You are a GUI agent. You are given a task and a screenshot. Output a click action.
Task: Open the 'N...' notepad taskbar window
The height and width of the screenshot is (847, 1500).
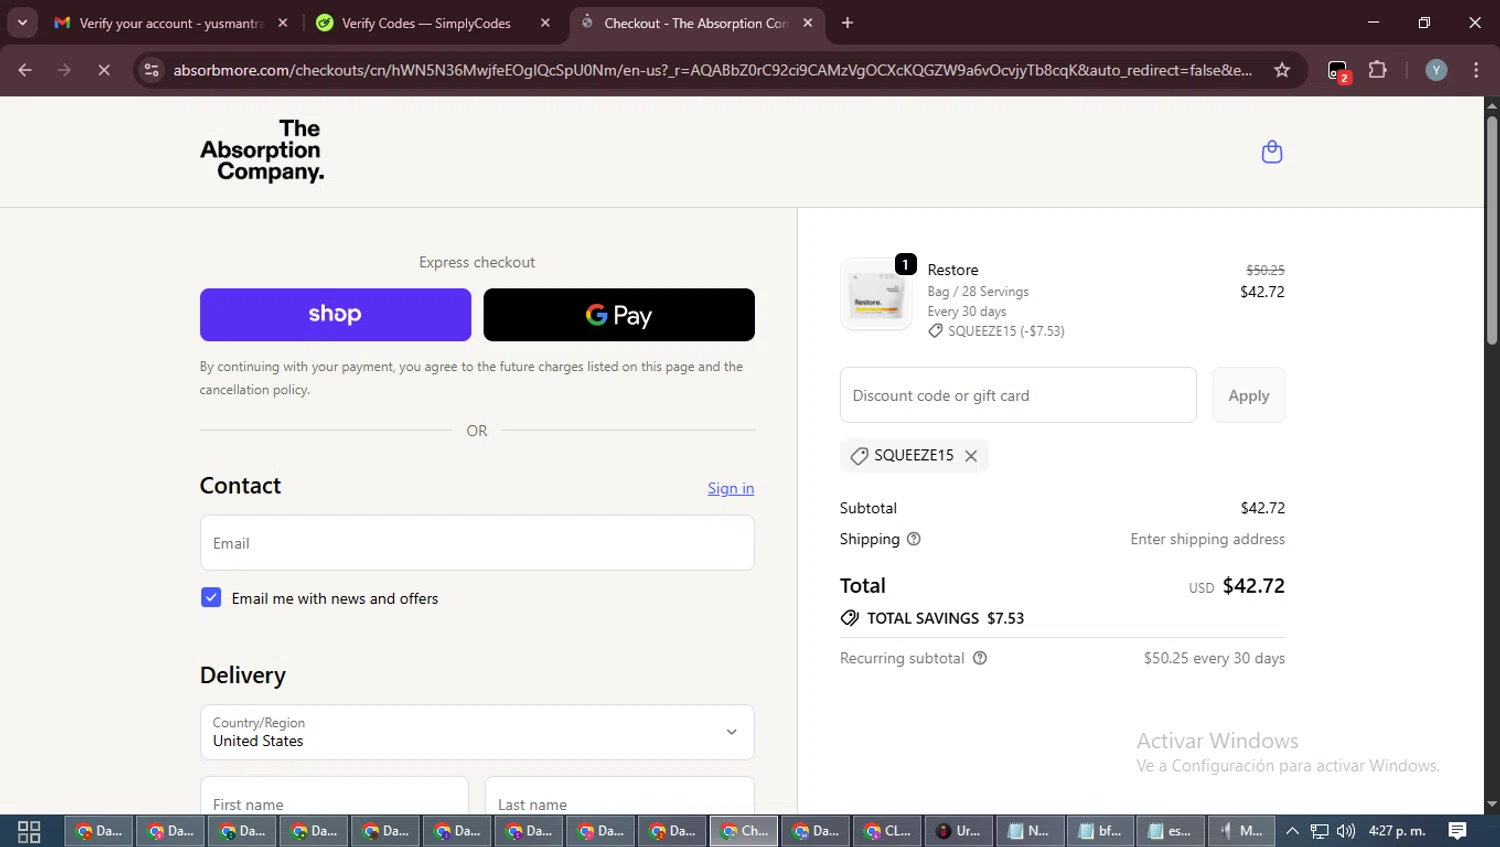(x=1030, y=831)
